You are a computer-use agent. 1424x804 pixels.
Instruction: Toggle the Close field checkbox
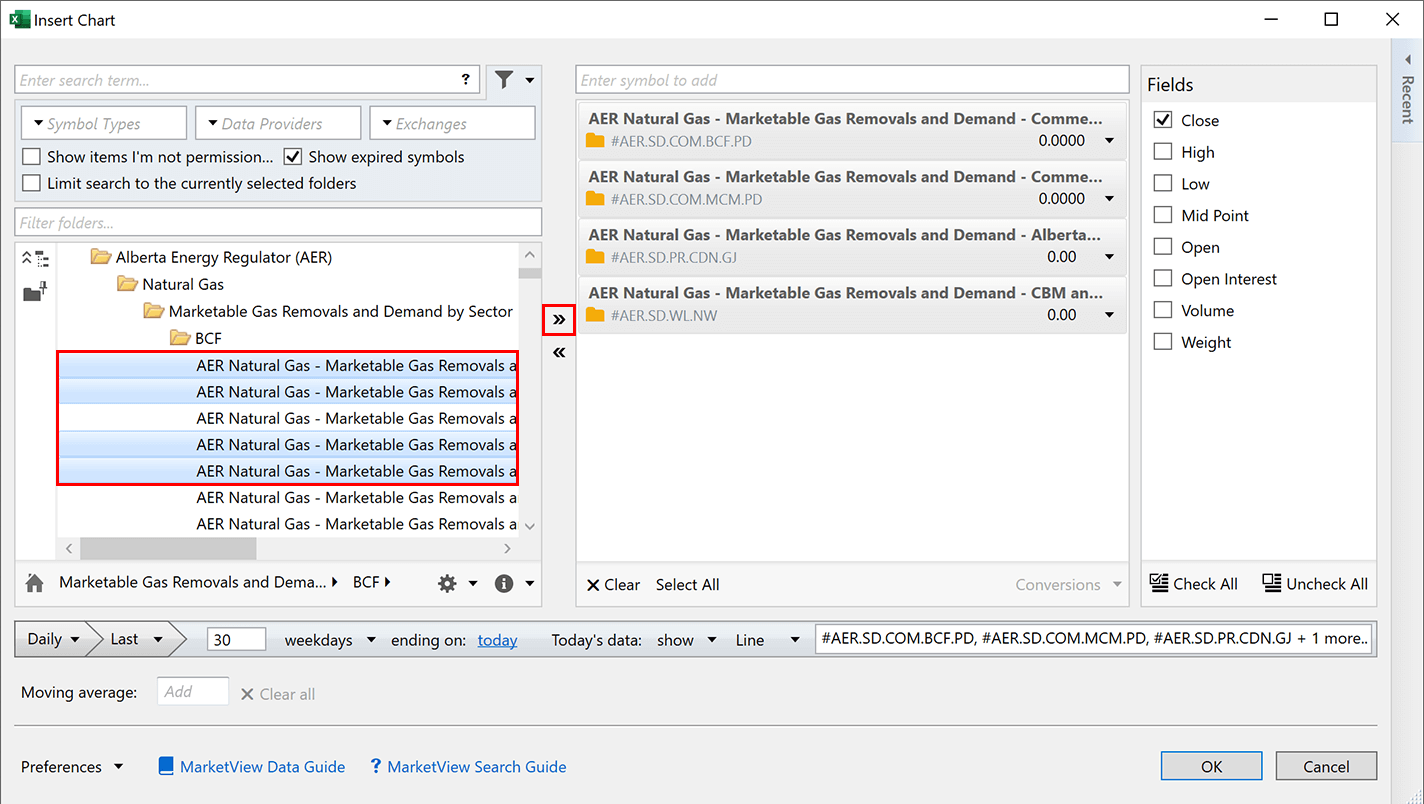point(1163,120)
